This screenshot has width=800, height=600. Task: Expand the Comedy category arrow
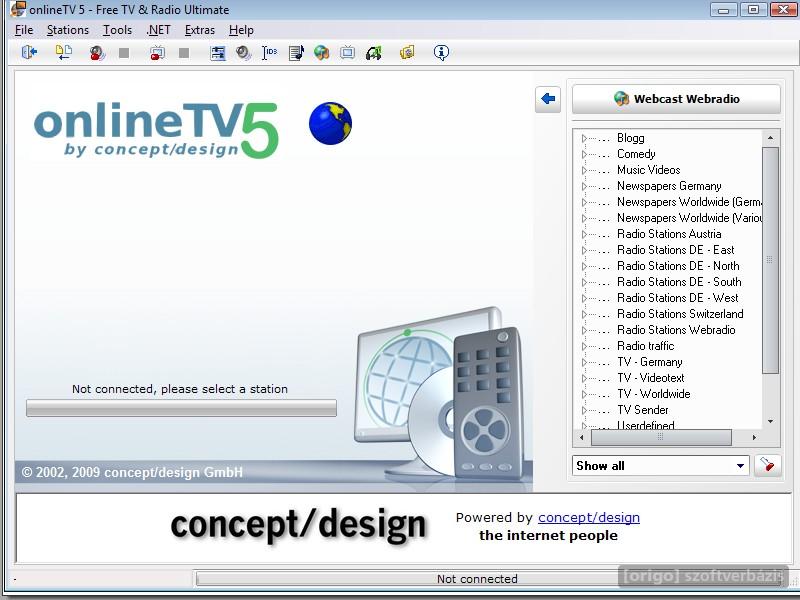(x=585, y=154)
